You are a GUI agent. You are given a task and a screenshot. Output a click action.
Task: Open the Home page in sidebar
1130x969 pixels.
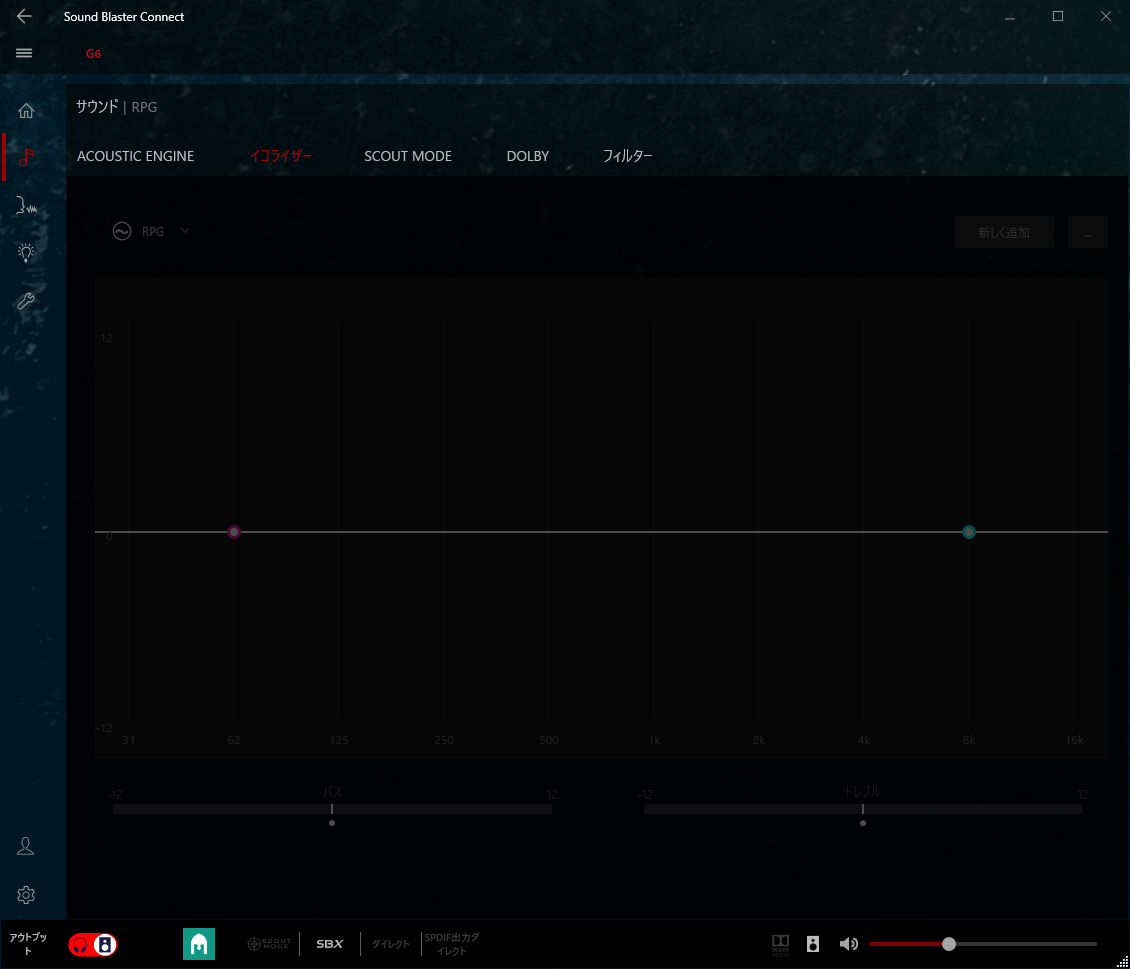pos(26,111)
